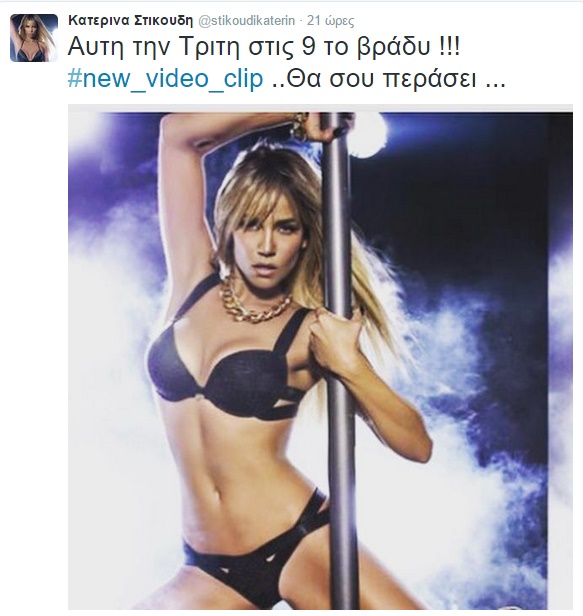
Task: Expand the attached pole dance photo
Action: (x=320, y=357)
